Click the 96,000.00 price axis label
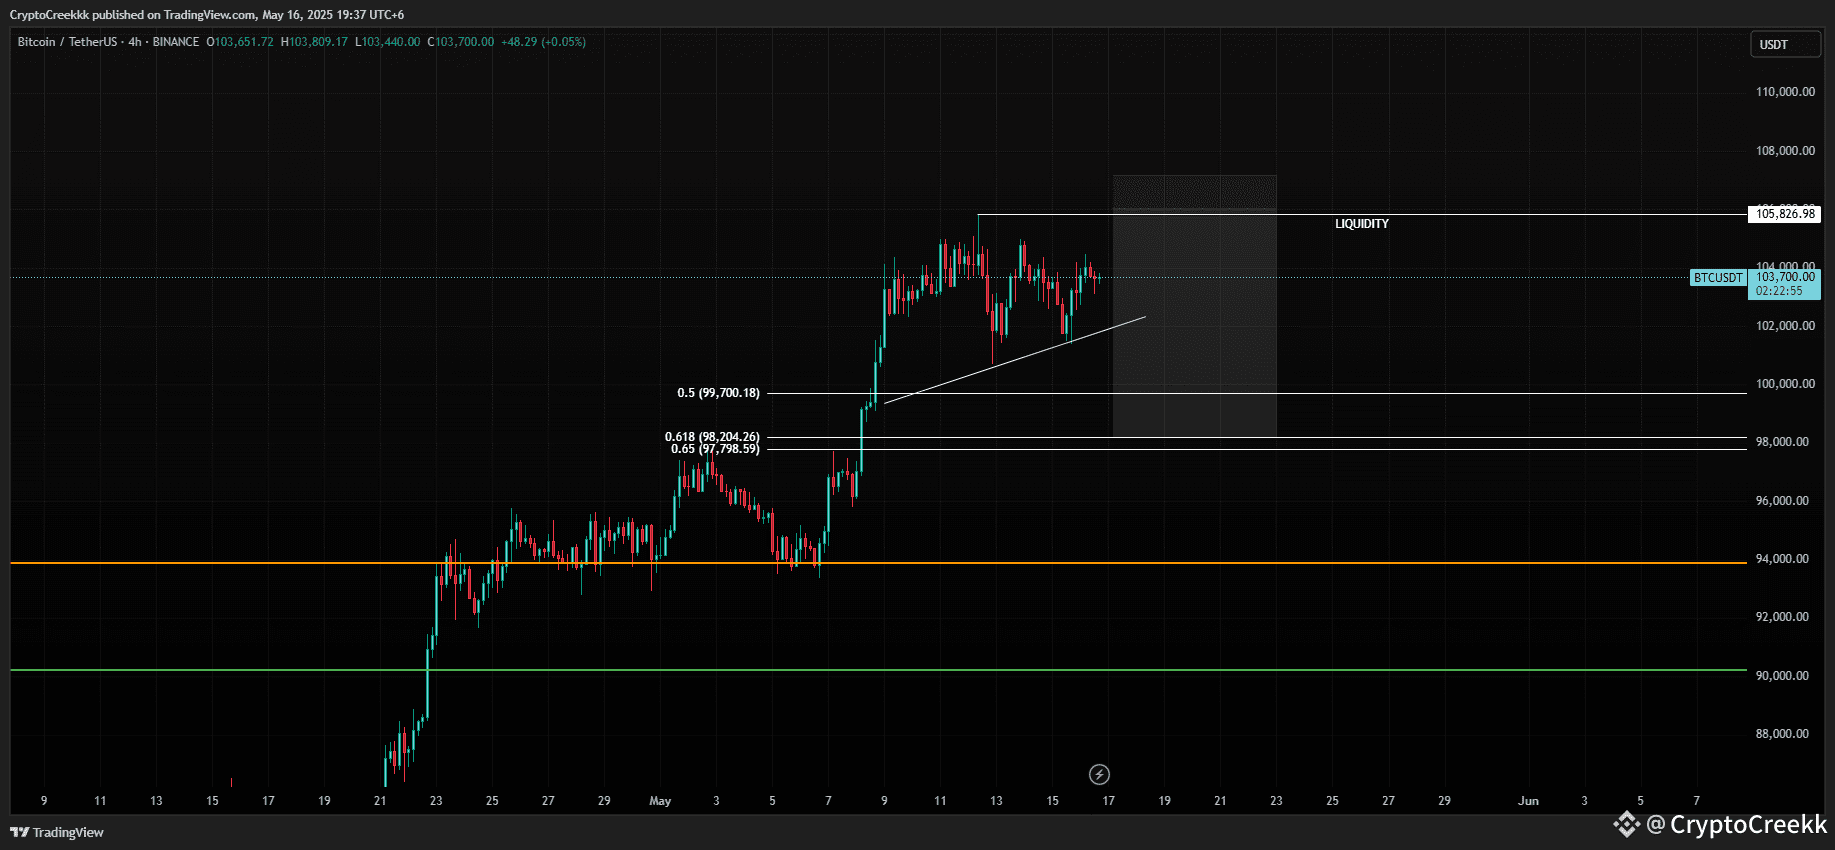The width and height of the screenshot is (1835, 850). (1782, 501)
